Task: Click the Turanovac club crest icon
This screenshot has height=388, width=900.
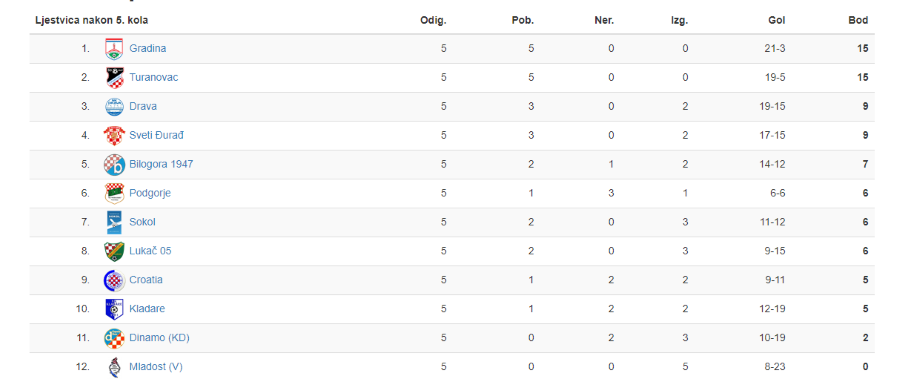Action: 114,77
